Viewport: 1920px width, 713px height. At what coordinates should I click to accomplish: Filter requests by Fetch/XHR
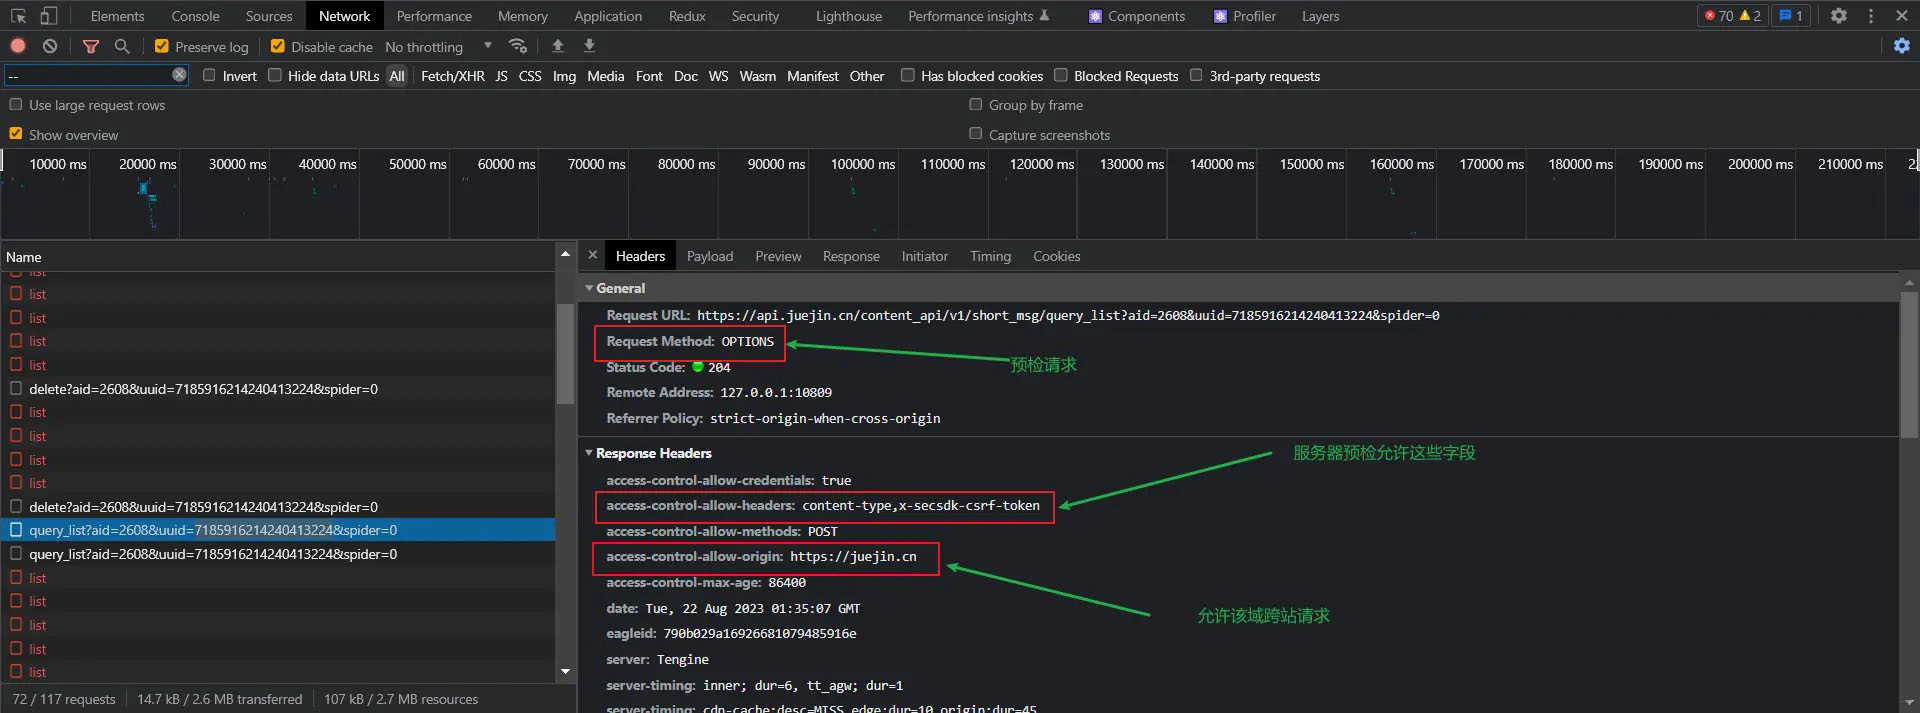coord(452,76)
